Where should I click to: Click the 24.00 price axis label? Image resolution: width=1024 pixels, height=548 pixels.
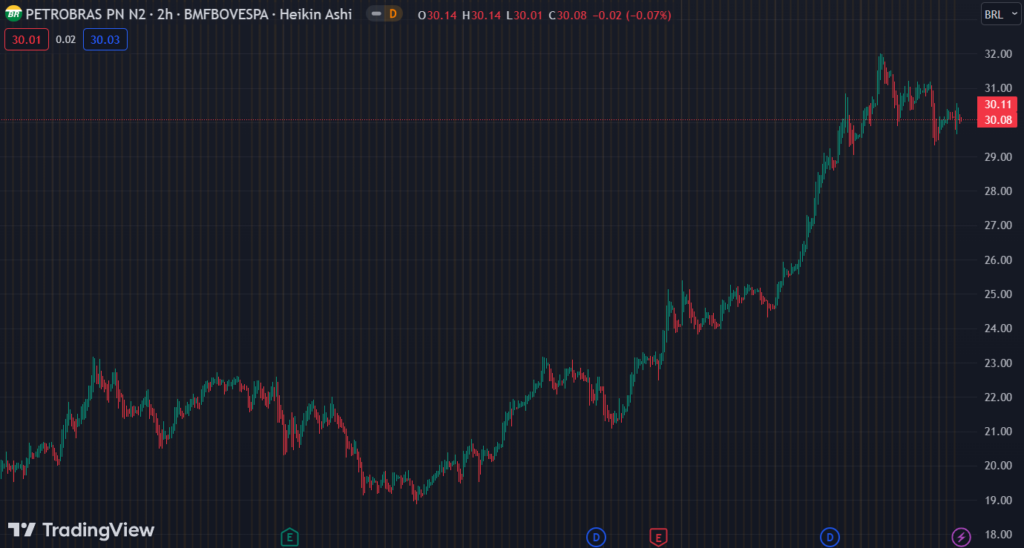(999, 329)
